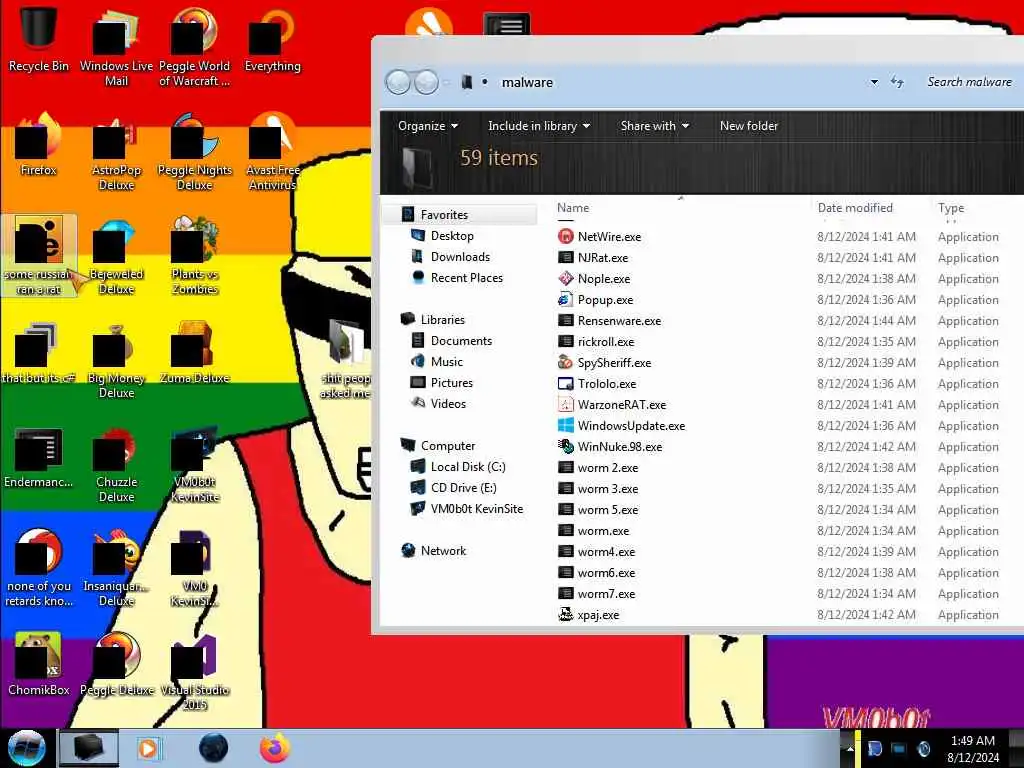Select the rickroll.exe file

coord(605,342)
